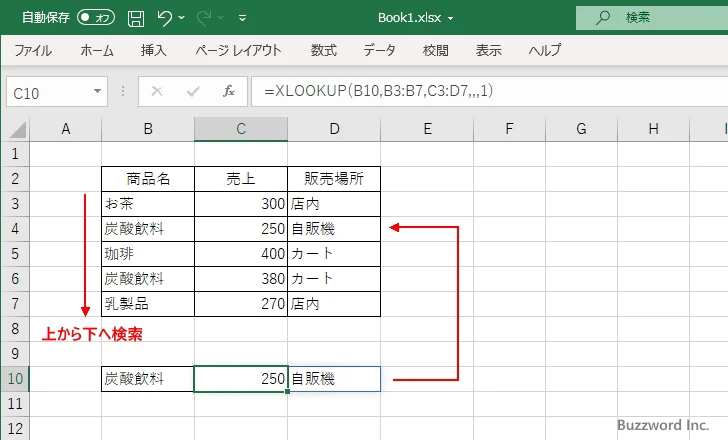Viewport: 728px width, 440px height.
Task: Click cell 自販機 in row 4
Action: pos(334,229)
